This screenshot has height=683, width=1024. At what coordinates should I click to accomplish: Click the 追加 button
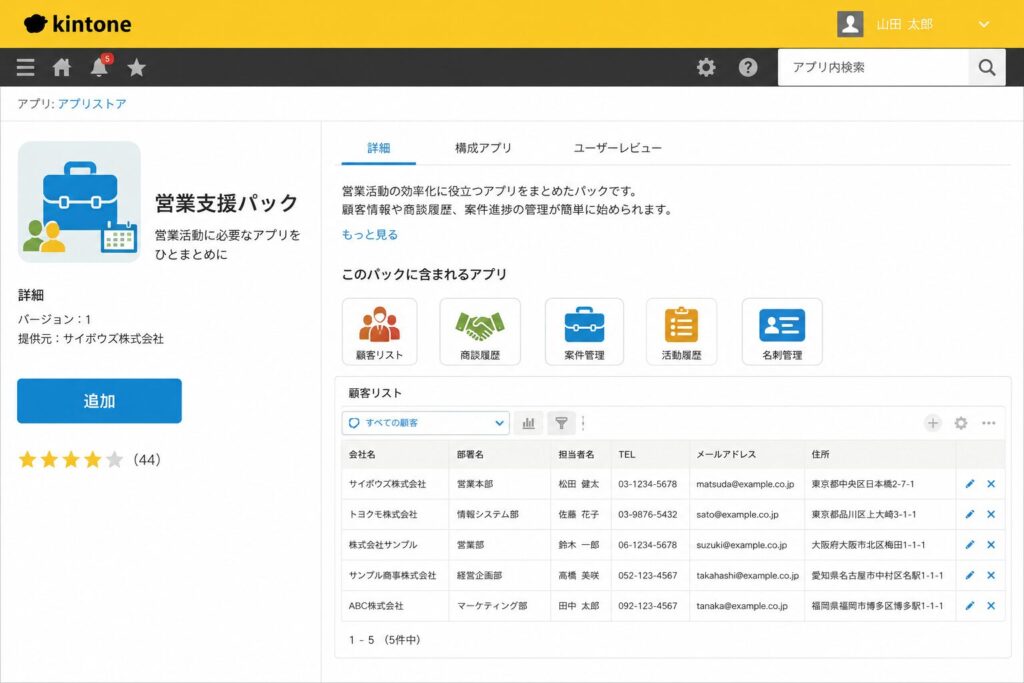99,401
